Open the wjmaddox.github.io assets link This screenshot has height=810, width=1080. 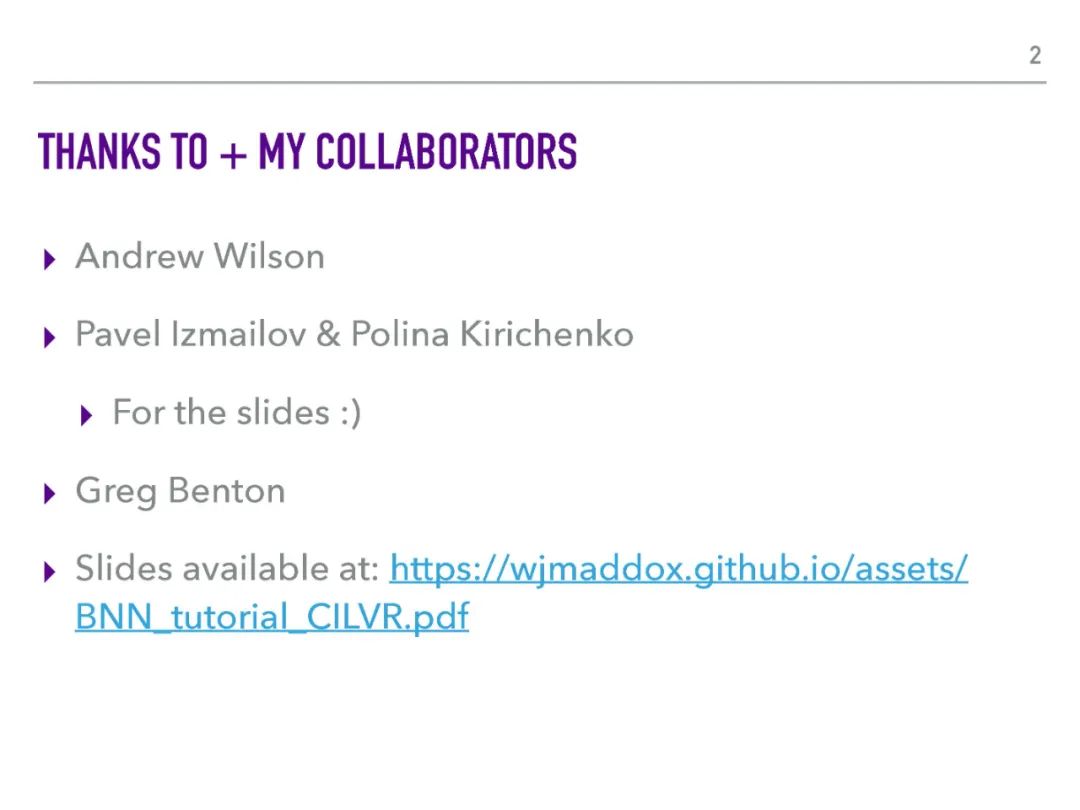click(678, 569)
